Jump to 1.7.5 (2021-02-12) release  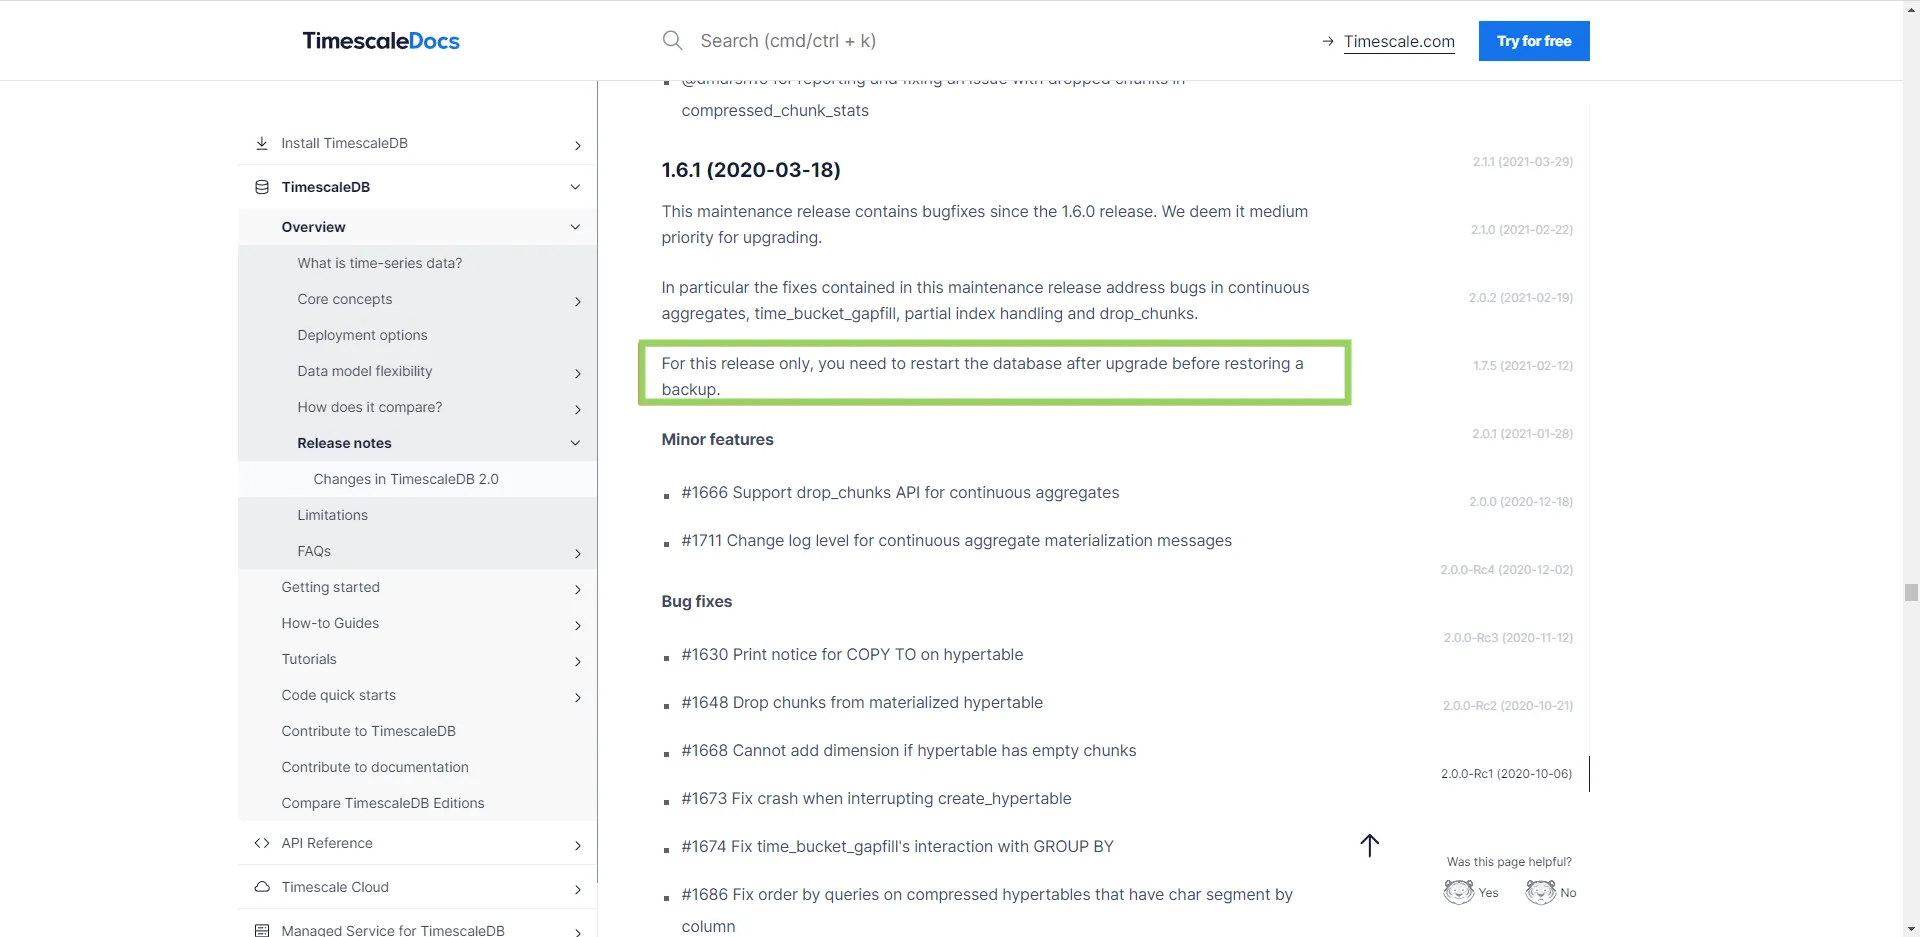(x=1522, y=366)
